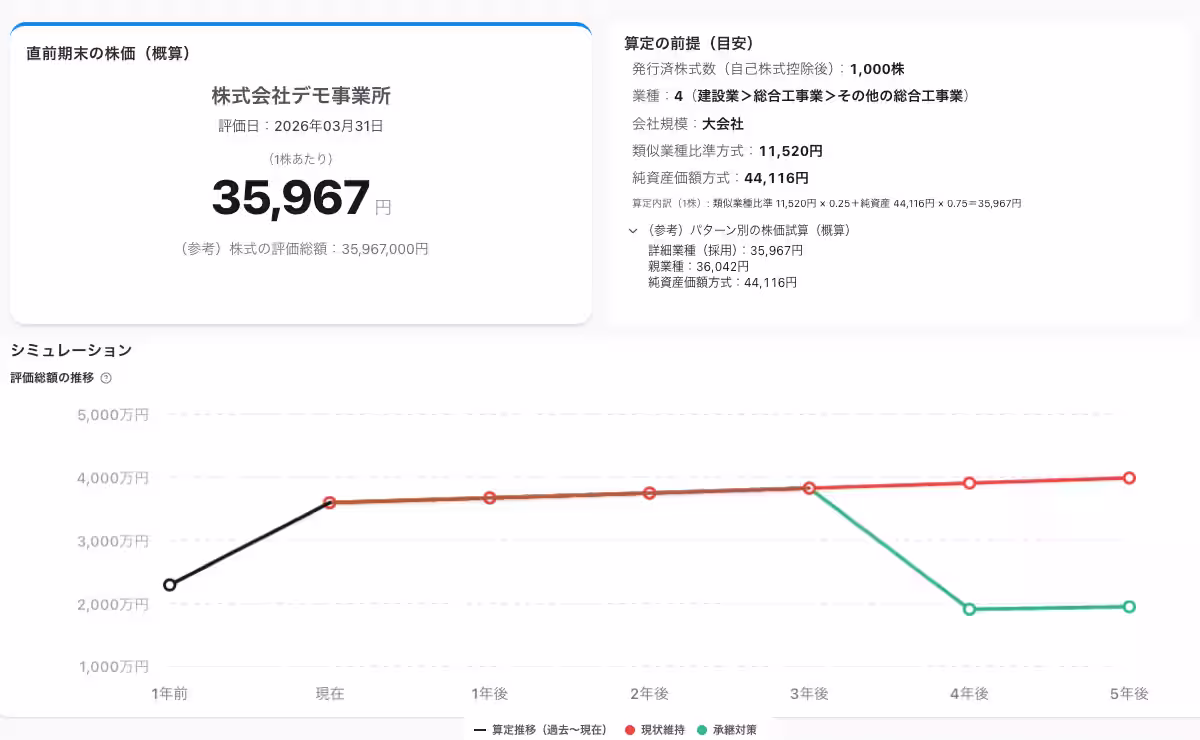Select the 3年後 data point
Screen dimensions: 1200x740
coord(810,488)
